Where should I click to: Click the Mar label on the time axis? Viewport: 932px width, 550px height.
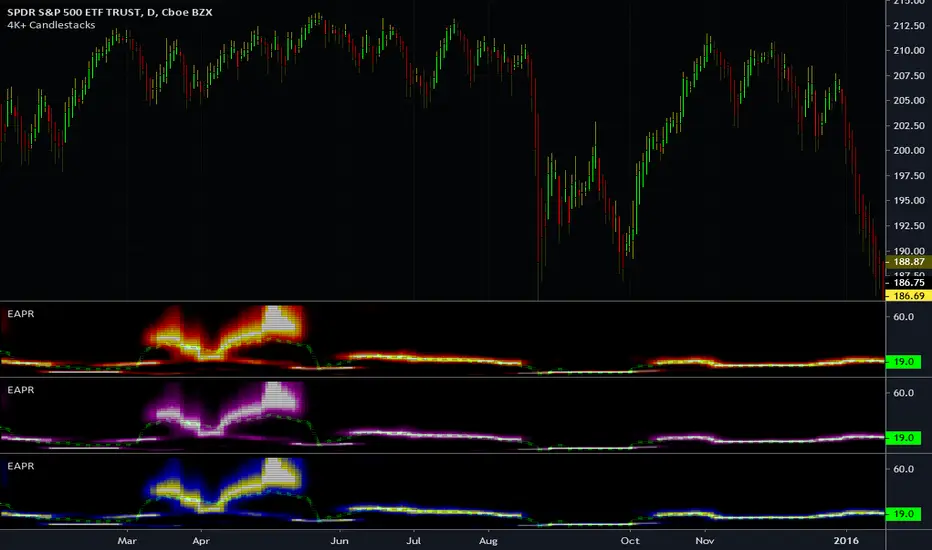tap(127, 540)
